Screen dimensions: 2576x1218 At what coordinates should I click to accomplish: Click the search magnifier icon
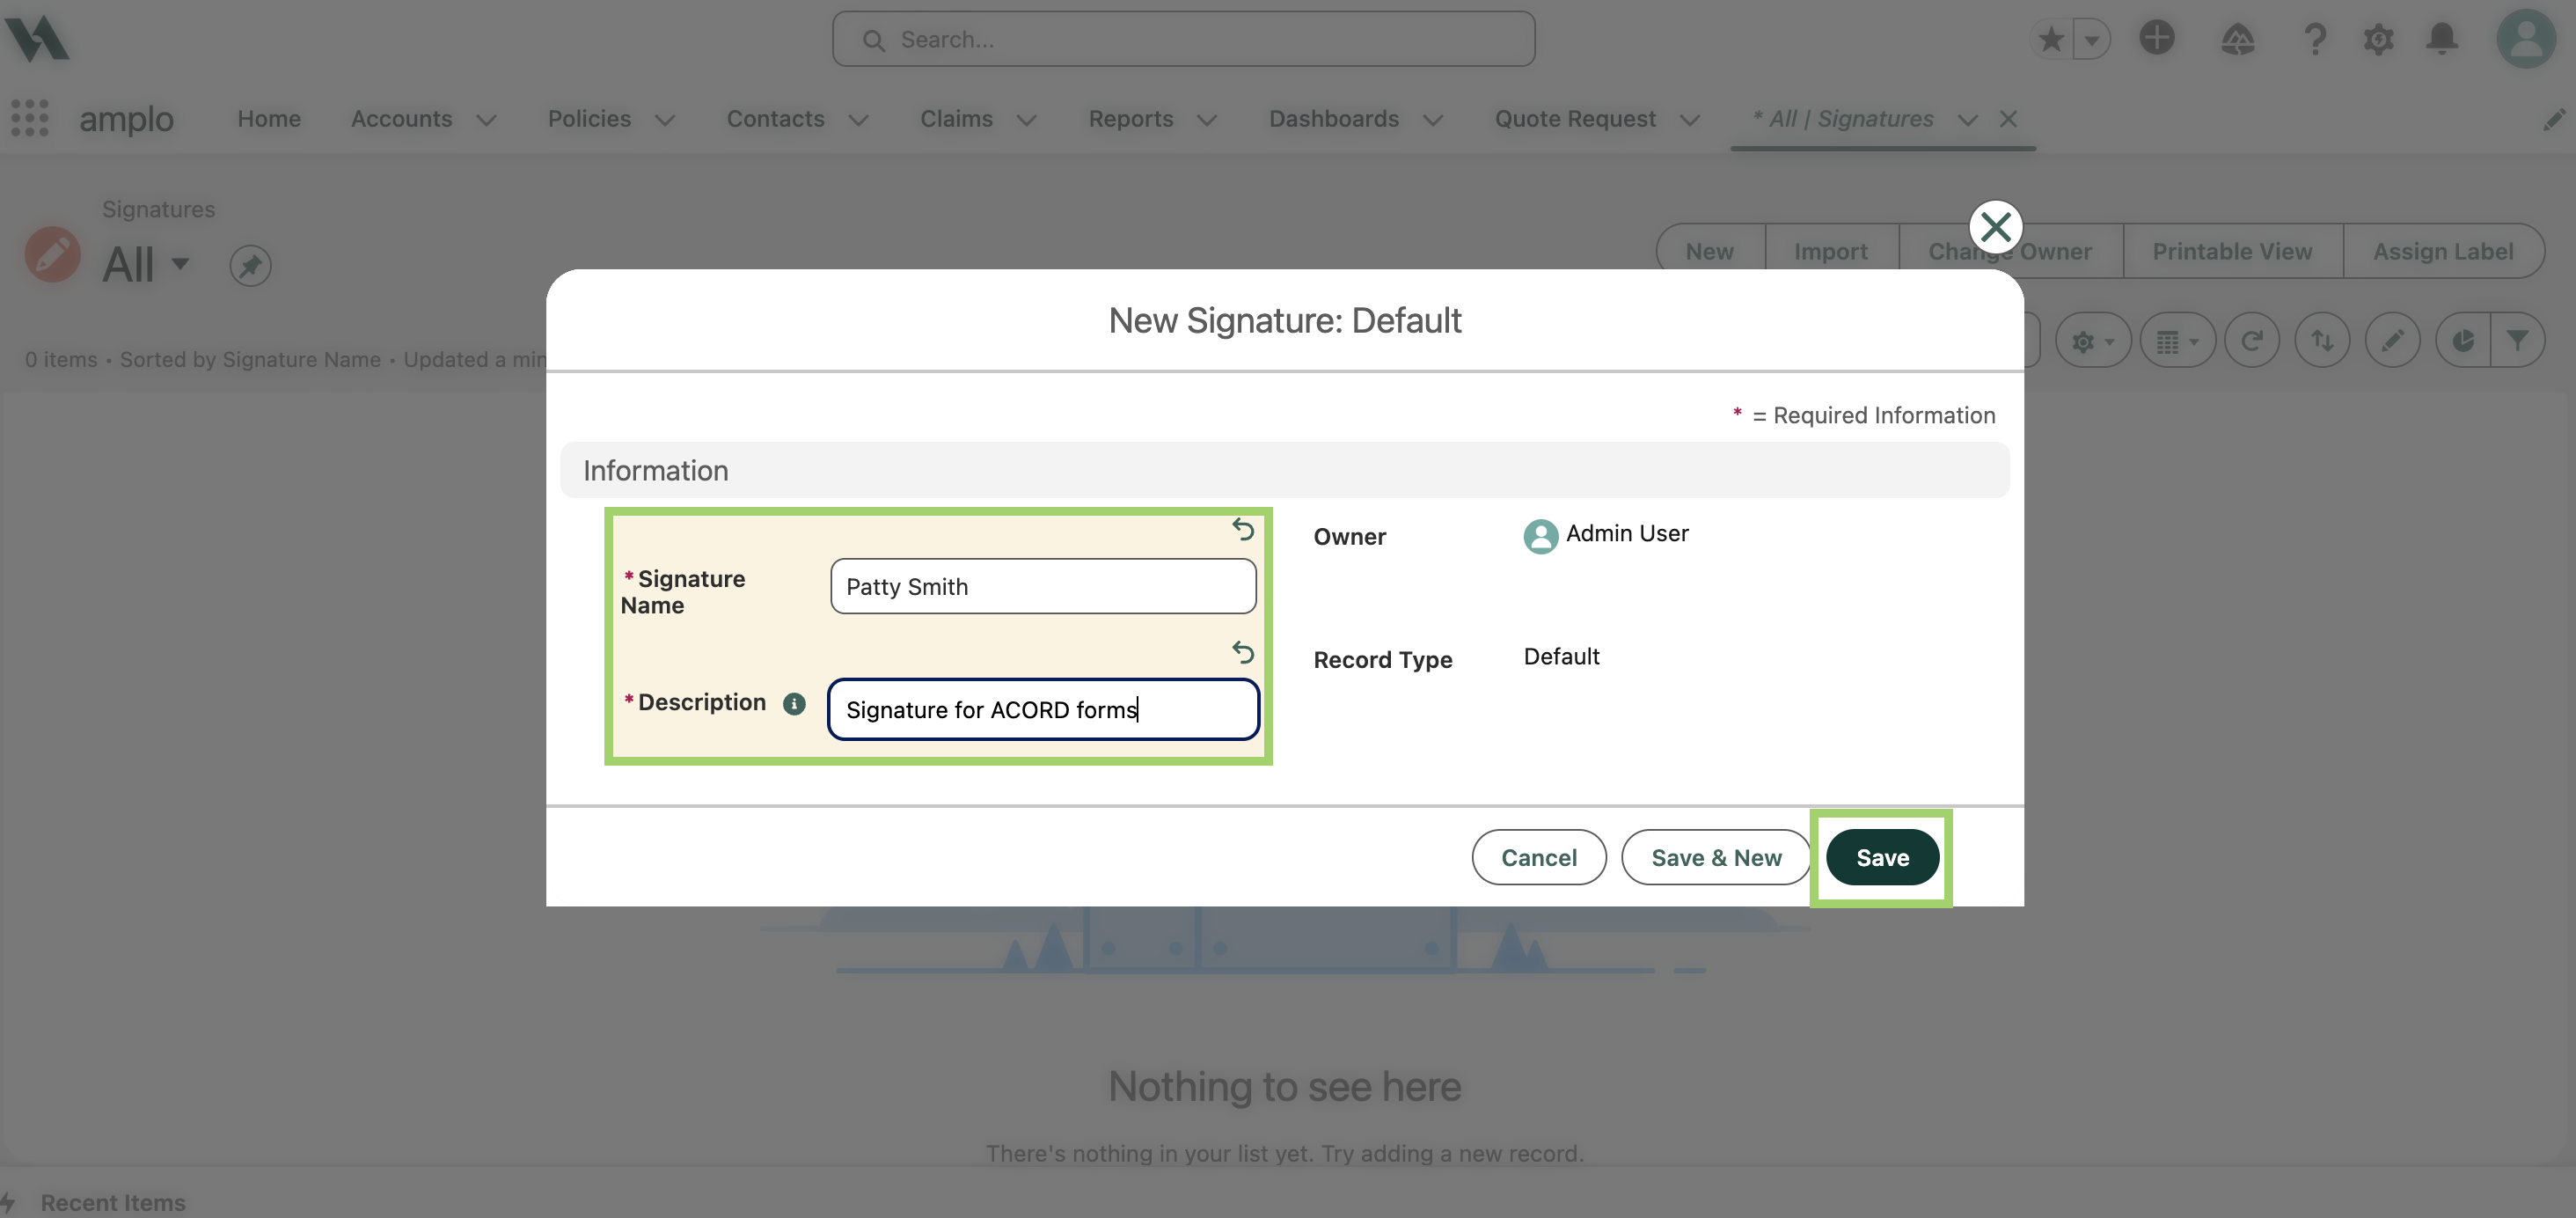pos(873,40)
